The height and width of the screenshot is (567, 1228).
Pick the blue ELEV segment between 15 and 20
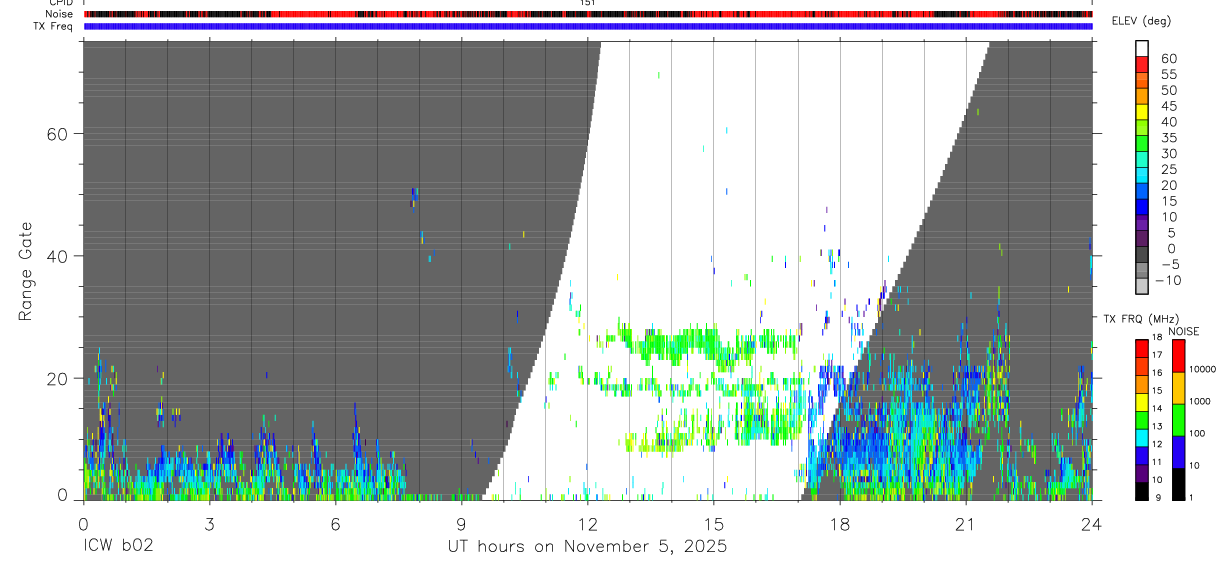1142,190
